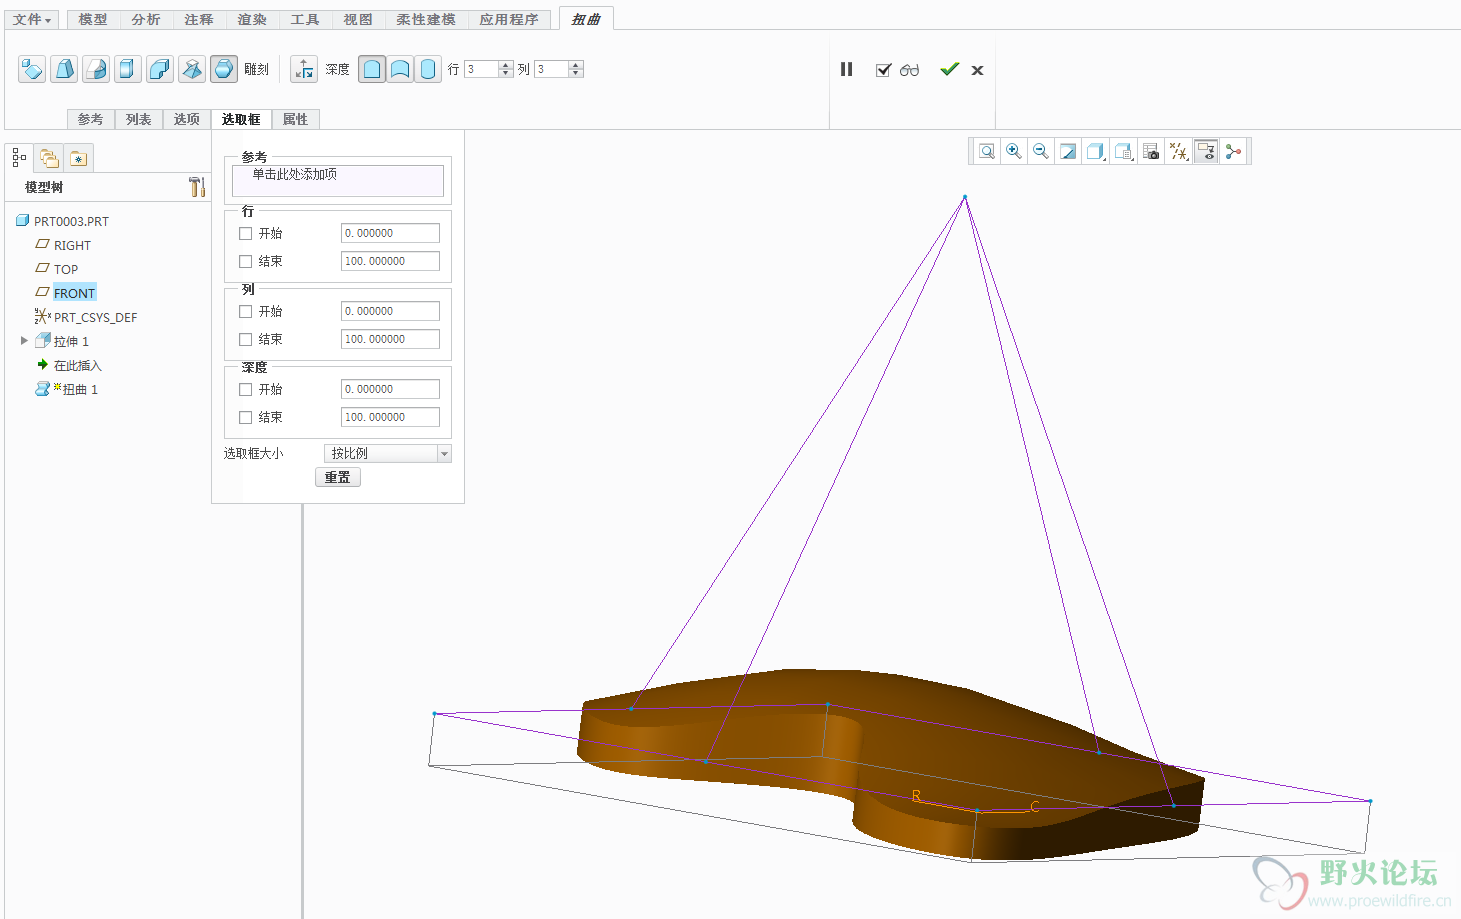Switch to the 柔性建模 ribbon tab
The height and width of the screenshot is (919, 1461).
tap(426, 19)
